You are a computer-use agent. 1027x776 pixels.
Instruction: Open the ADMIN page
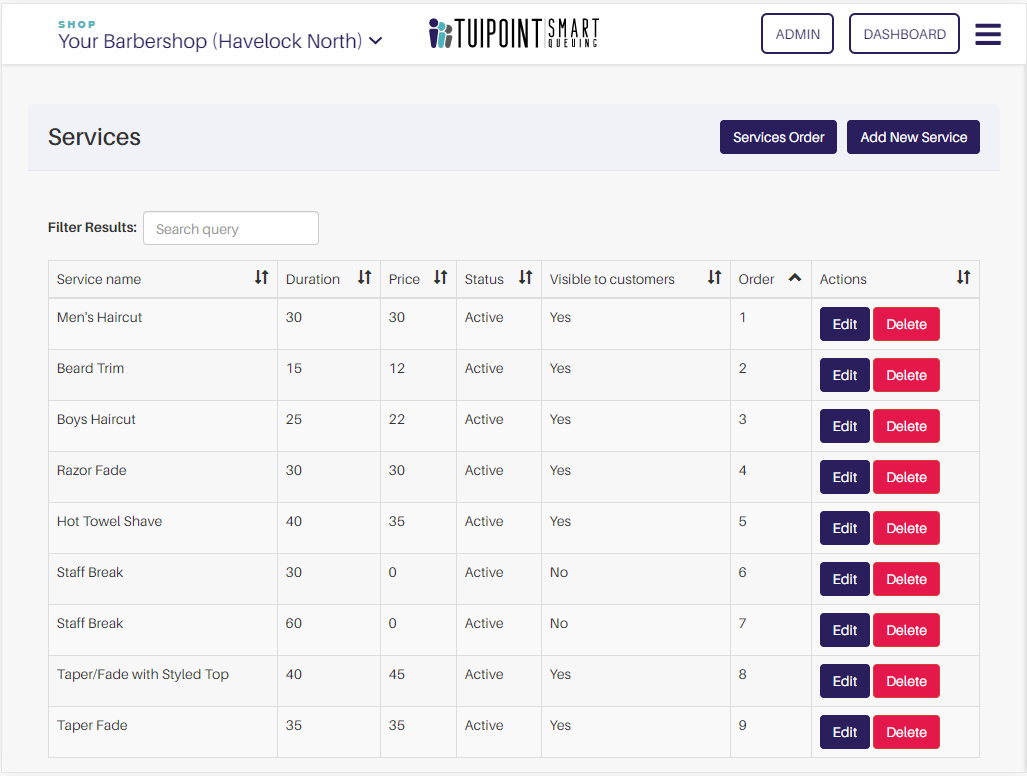click(x=797, y=33)
